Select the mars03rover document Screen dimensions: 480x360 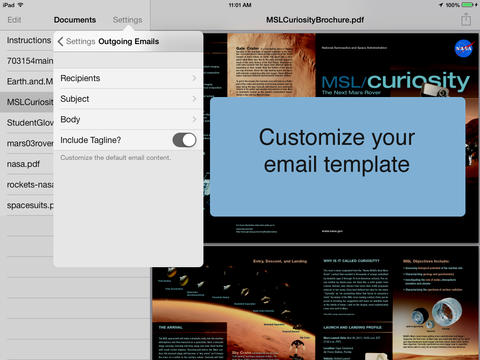30,143
